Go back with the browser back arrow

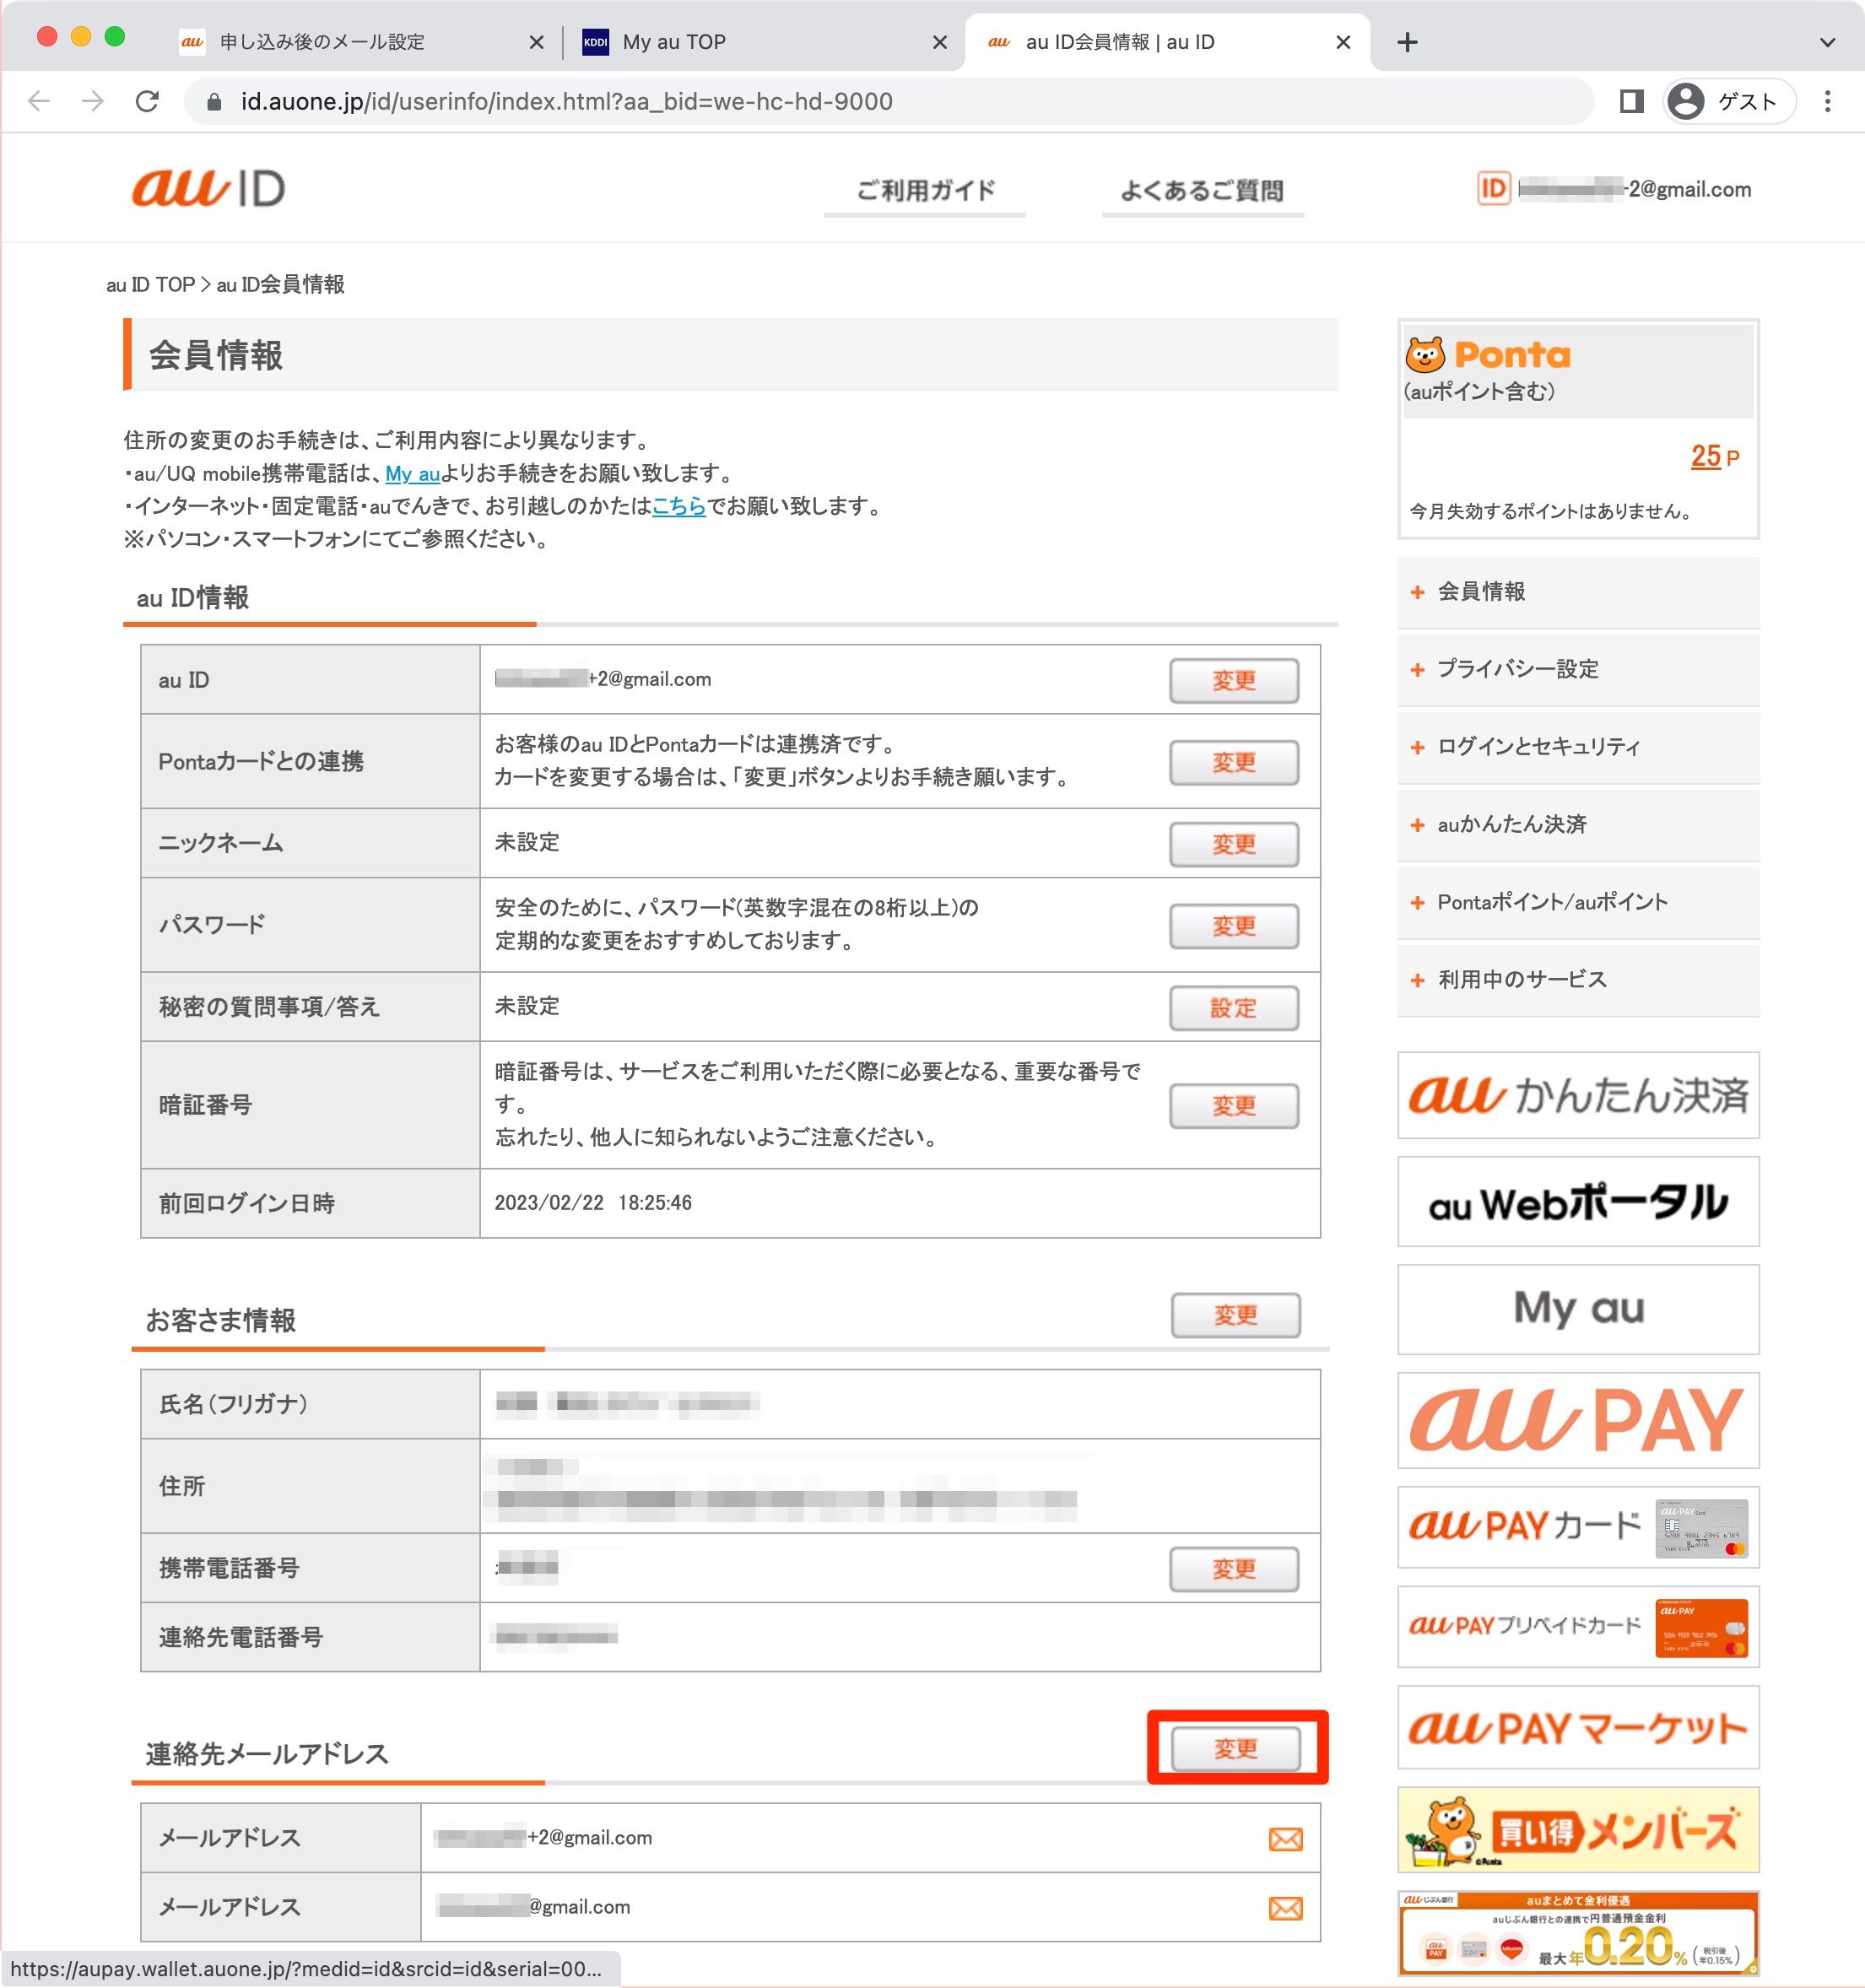point(39,101)
